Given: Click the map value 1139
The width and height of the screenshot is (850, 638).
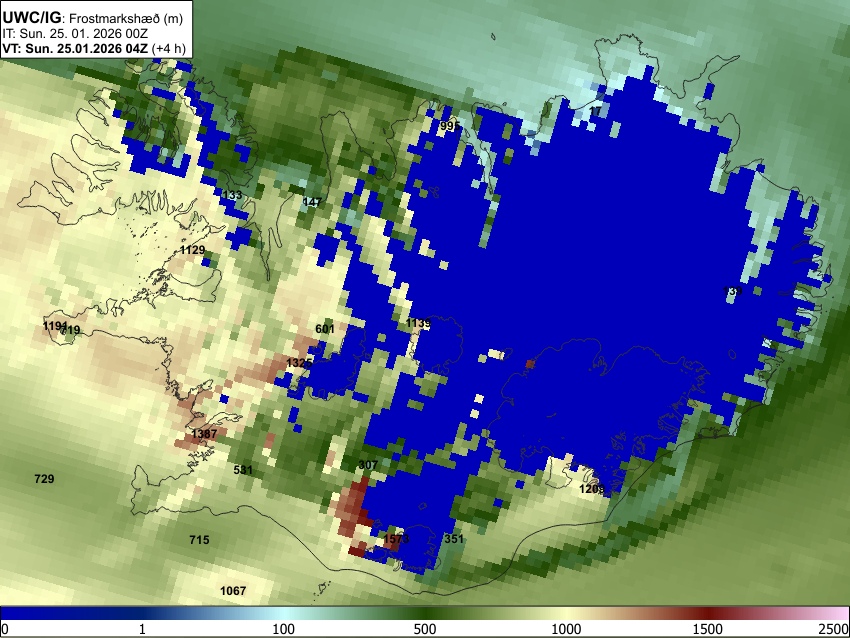Looking at the screenshot, I should click(x=418, y=324).
